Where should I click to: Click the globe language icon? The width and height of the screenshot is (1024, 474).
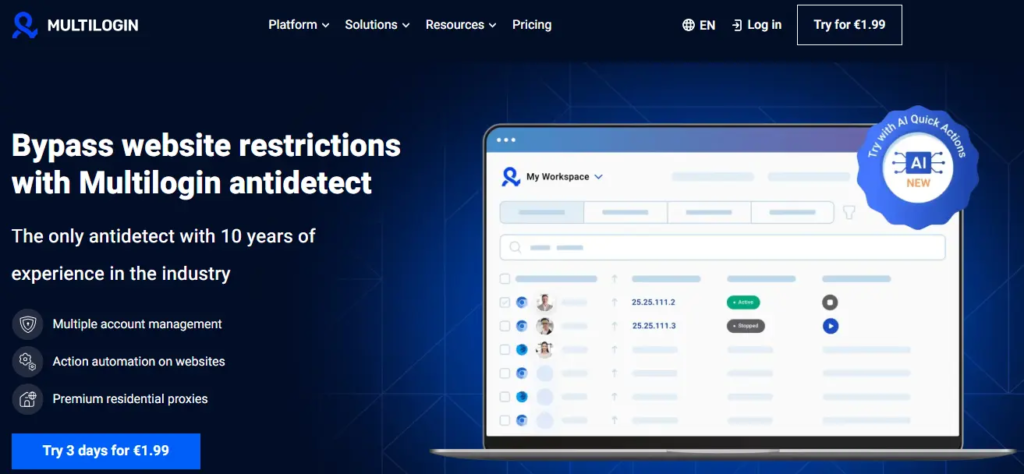[x=688, y=25]
